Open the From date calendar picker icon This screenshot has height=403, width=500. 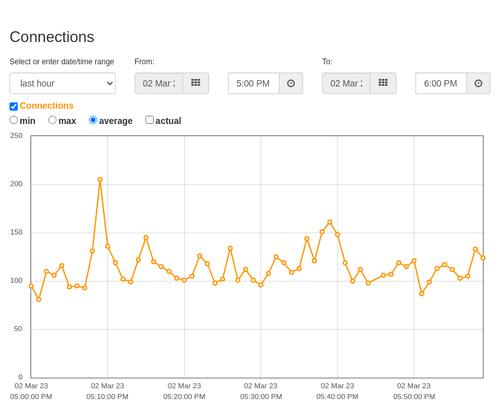point(196,83)
